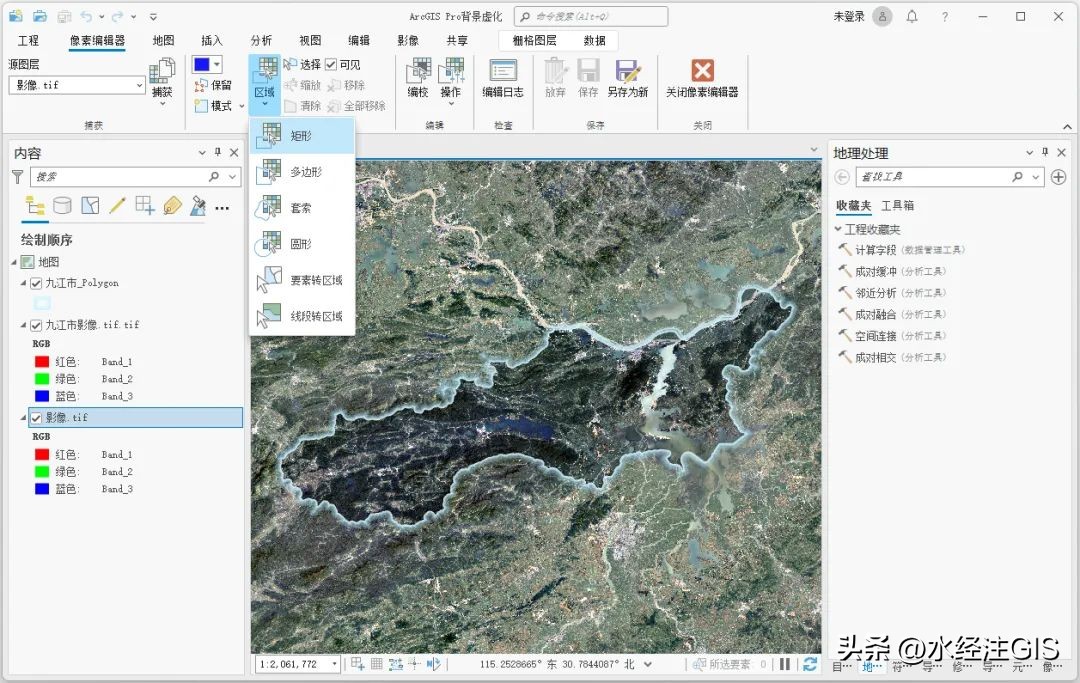Open the 源图层 source layer dropdown
This screenshot has height=683, width=1080.
tap(140, 85)
